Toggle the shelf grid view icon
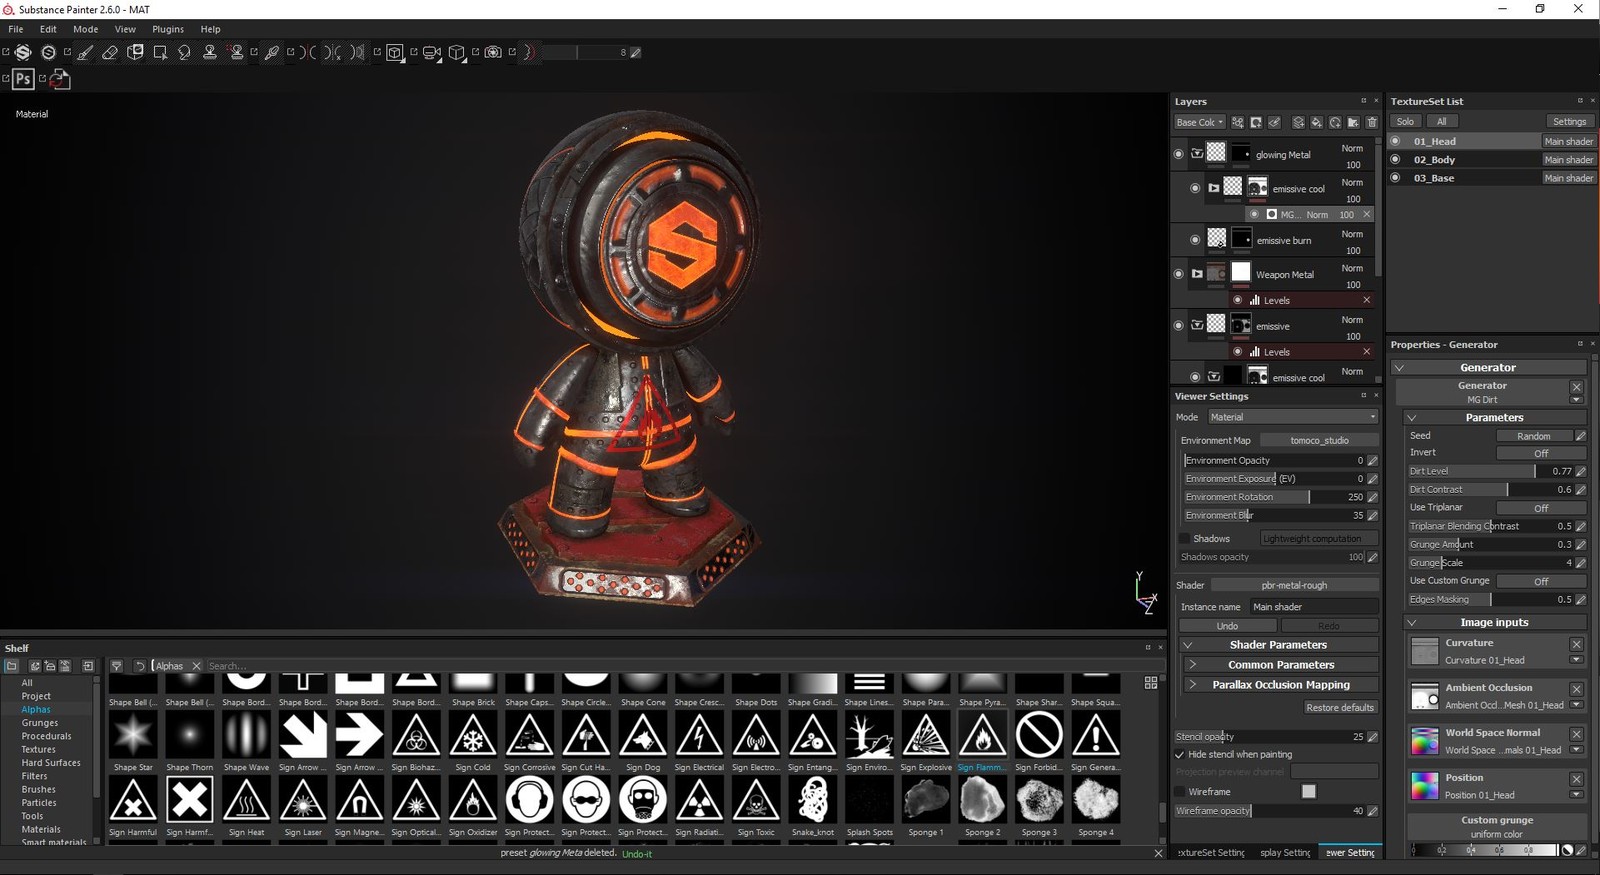Image resolution: width=1600 pixels, height=875 pixels. [x=1151, y=682]
